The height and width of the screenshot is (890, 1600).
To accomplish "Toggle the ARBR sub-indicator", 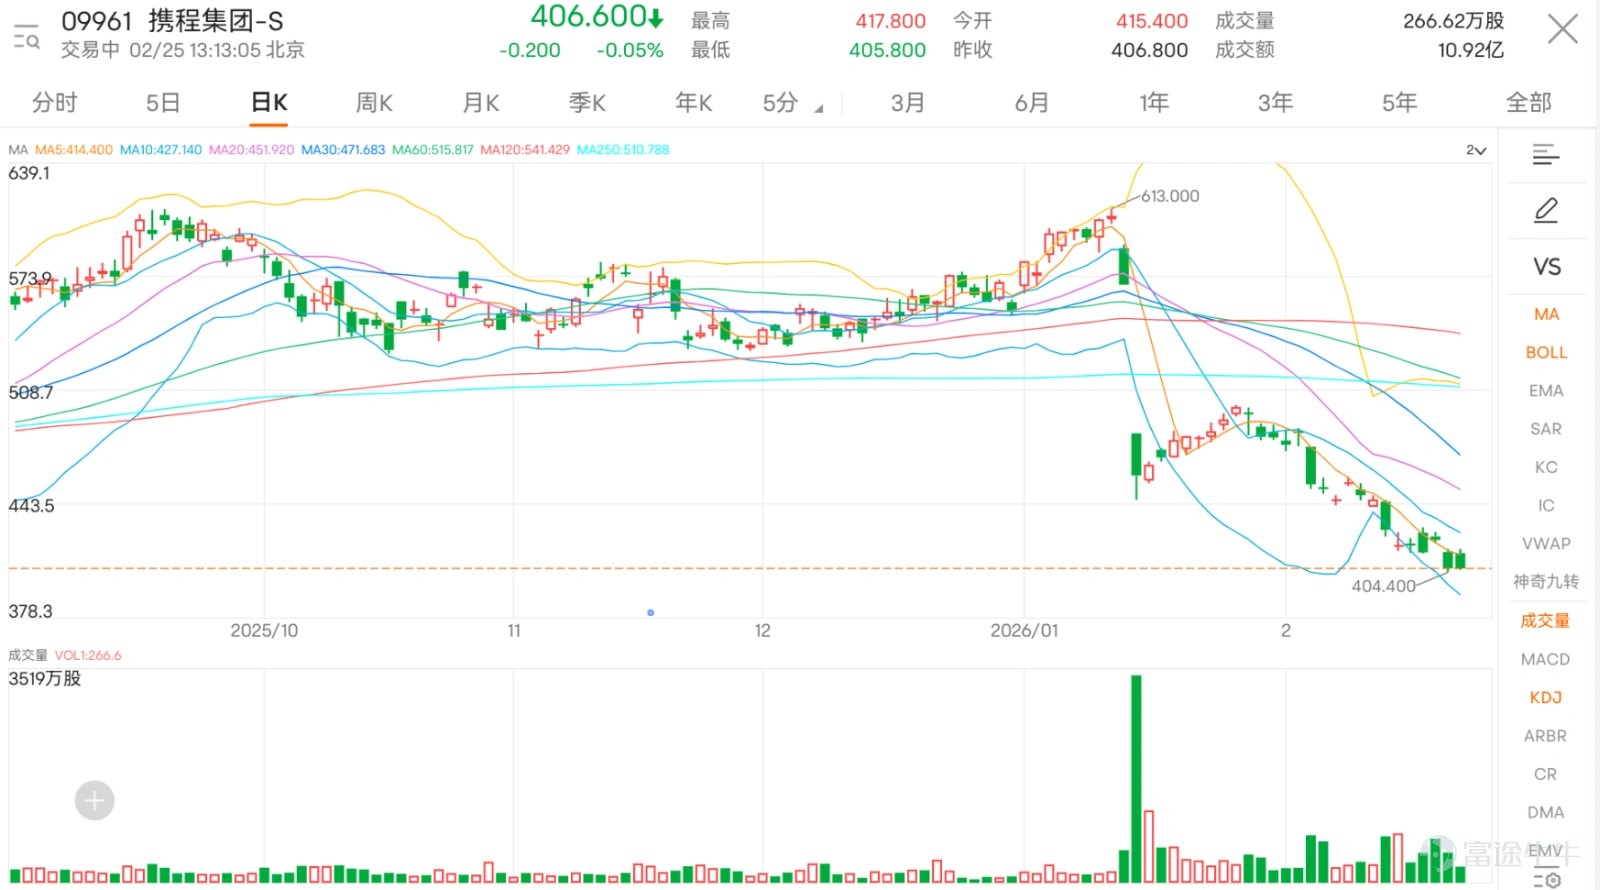I will [x=1545, y=735].
